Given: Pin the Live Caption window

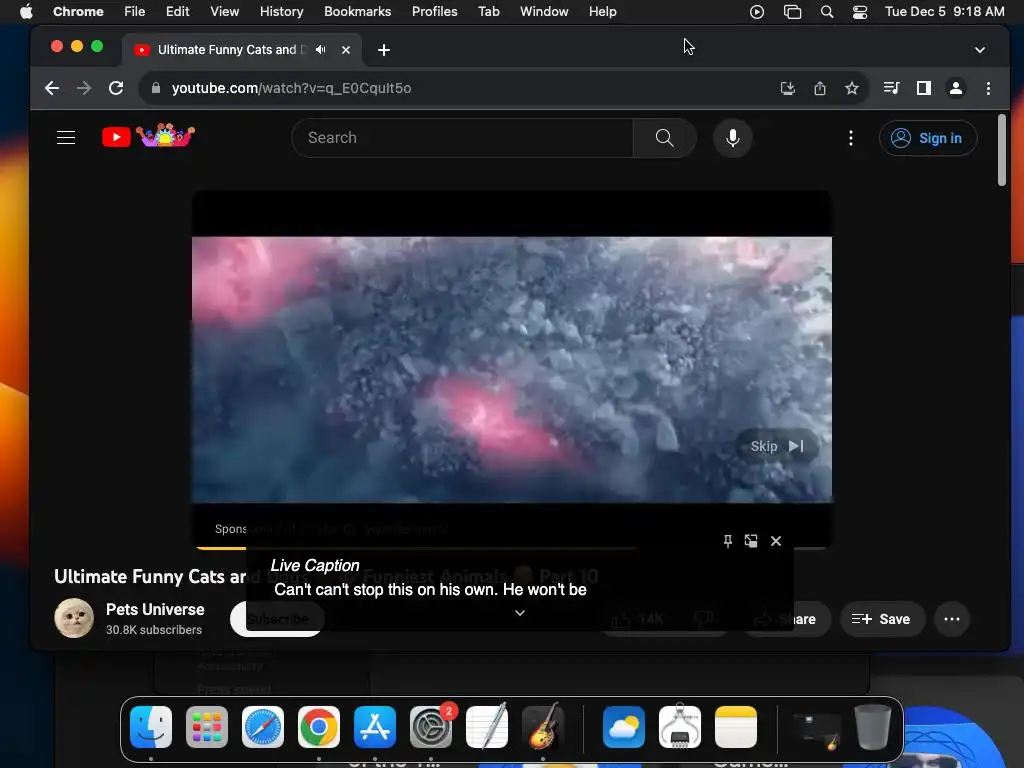Looking at the screenshot, I should click(728, 541).
